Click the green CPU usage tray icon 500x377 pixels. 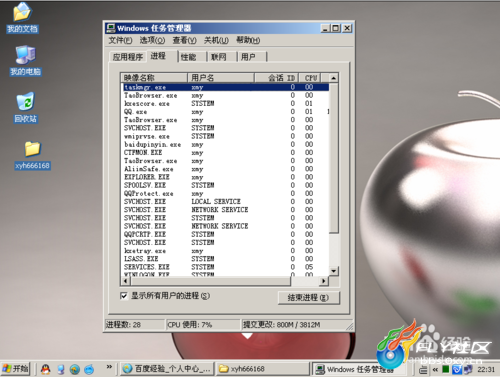click(x=446, y=369)
